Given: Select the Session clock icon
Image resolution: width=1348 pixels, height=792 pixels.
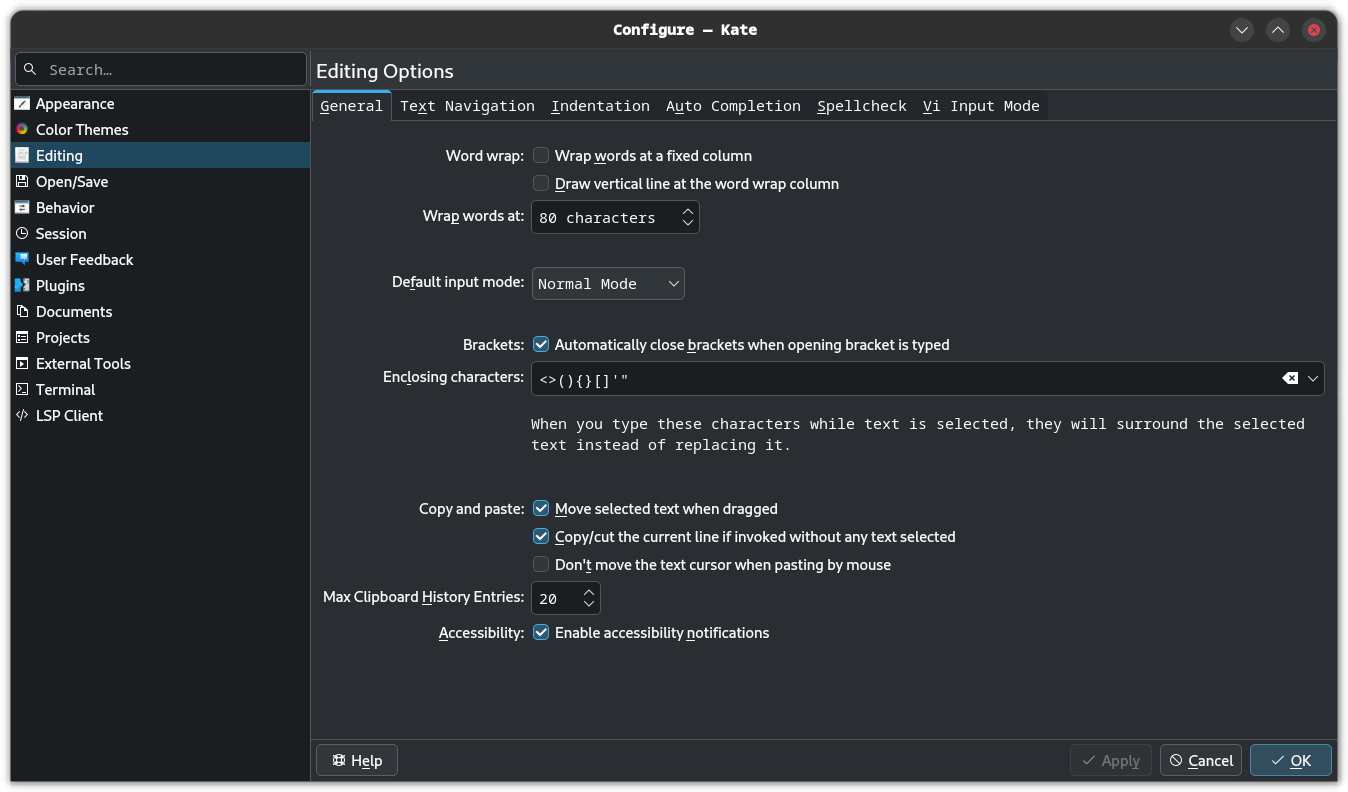Looking at the screenshot, I should tap(22, 233).
